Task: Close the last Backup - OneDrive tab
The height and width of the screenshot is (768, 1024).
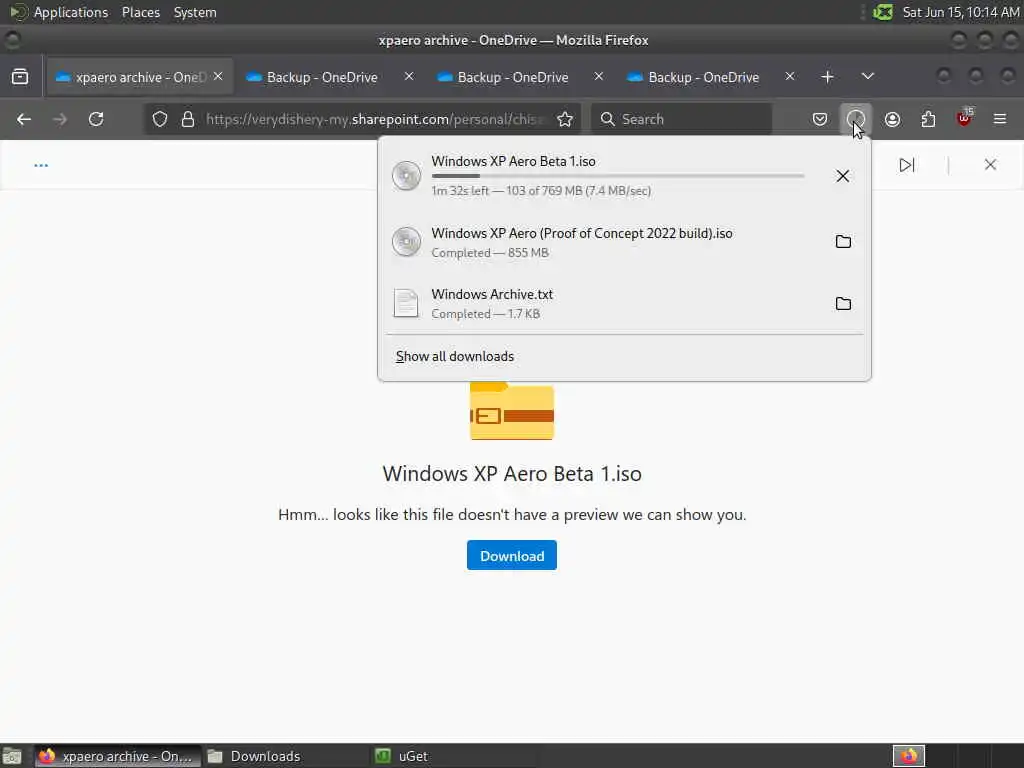Action: tap(790, 76)
